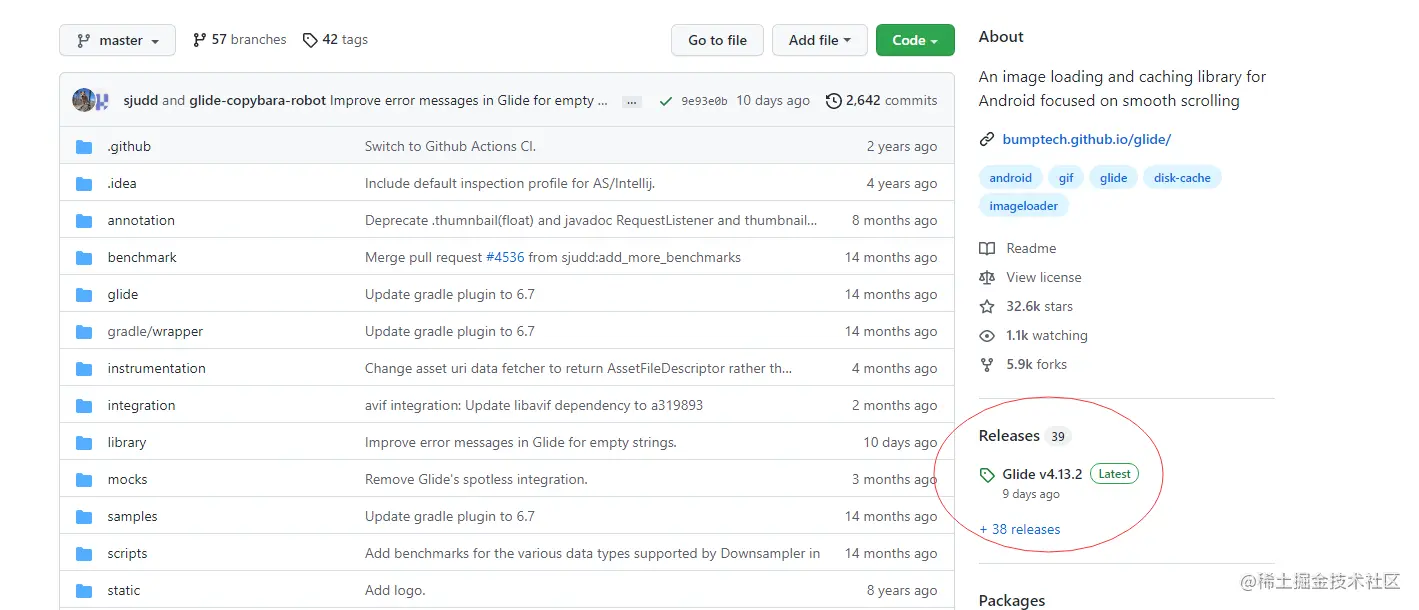Click the benchmark folder icon
Screen dimensions: 1419x610
(84, 258)
